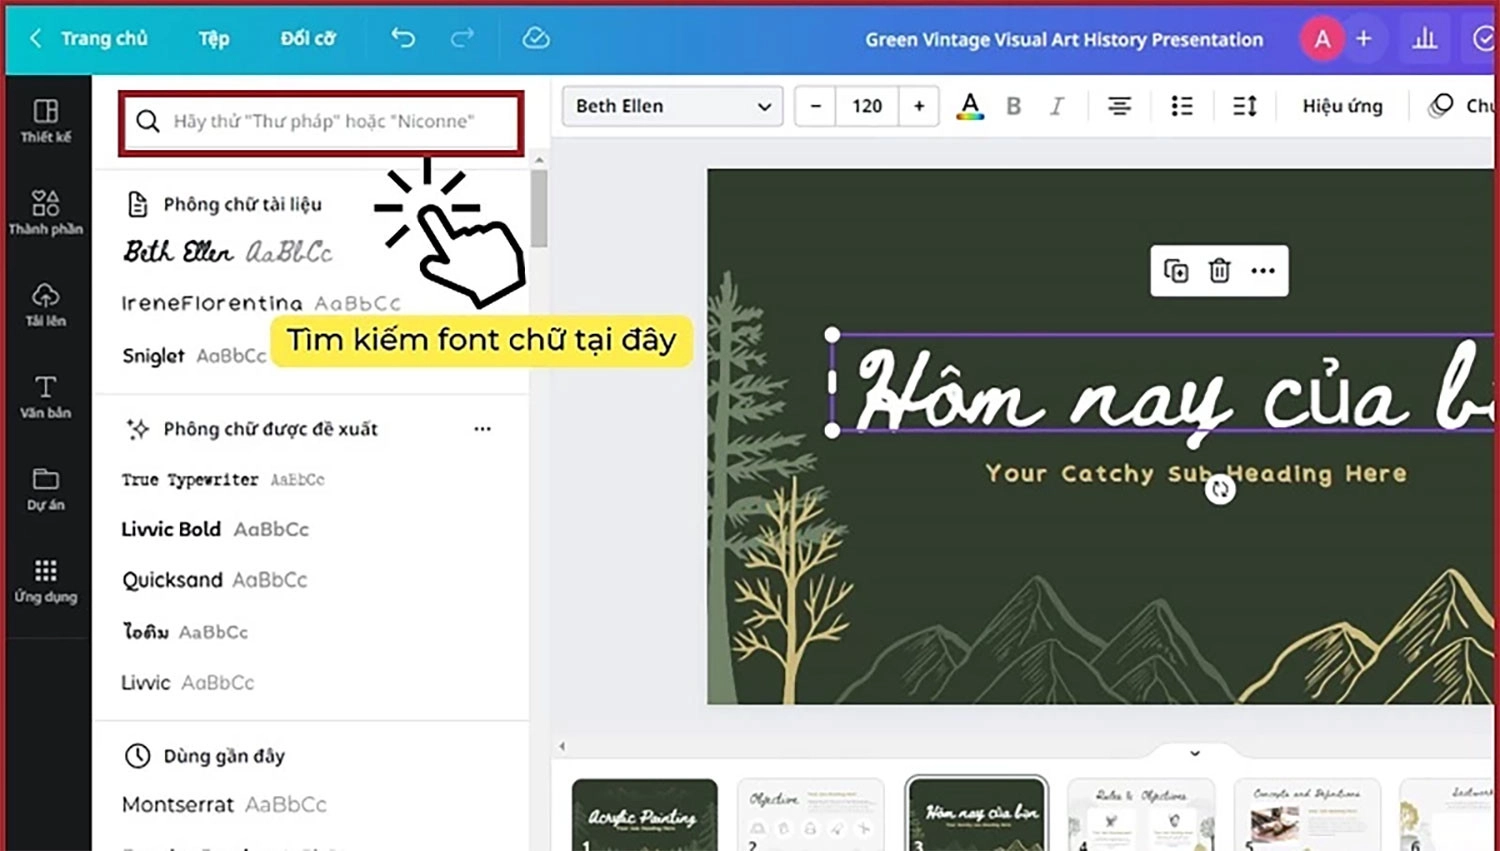Select the IreneFlorentina font

click(x=261, y=303)
